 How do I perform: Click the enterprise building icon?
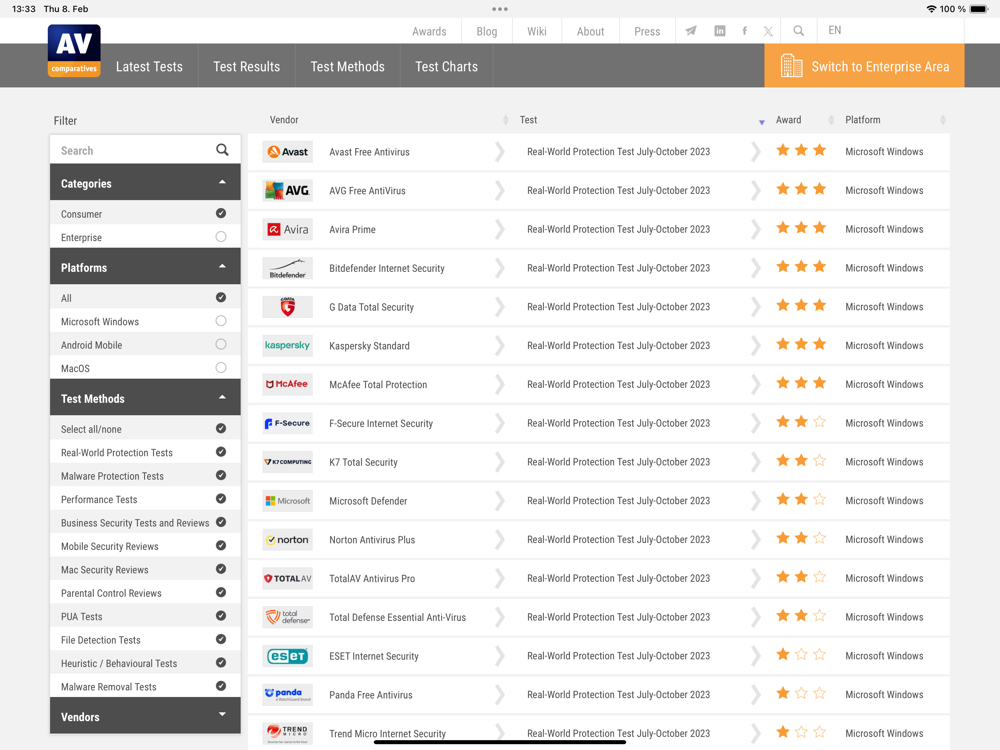point(791,66)
